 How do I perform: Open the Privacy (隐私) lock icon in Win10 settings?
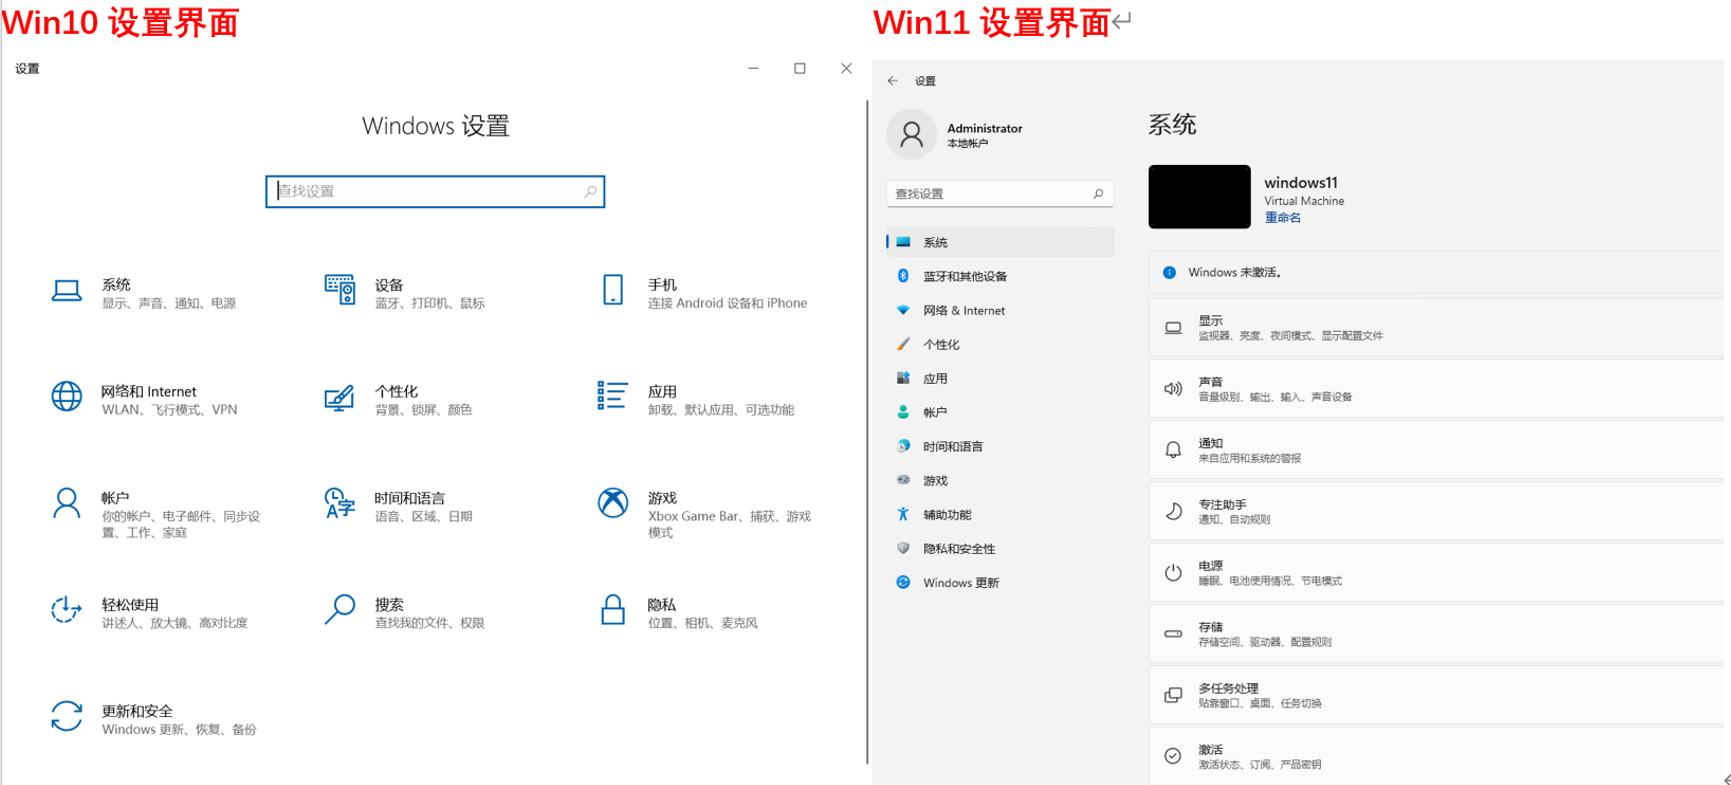coord(613,609)
